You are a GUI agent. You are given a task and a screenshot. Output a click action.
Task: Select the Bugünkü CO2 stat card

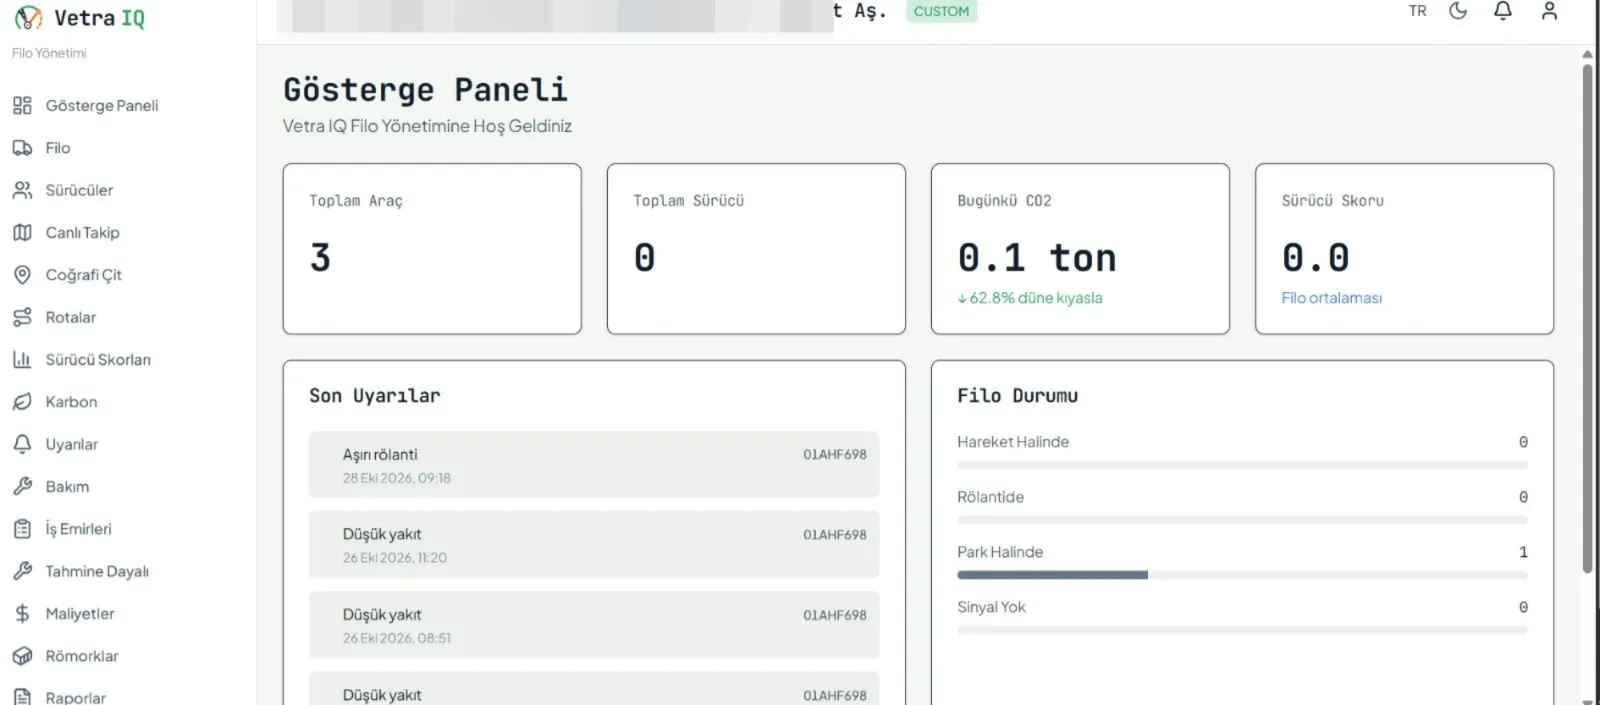(x=1080, y=249)
